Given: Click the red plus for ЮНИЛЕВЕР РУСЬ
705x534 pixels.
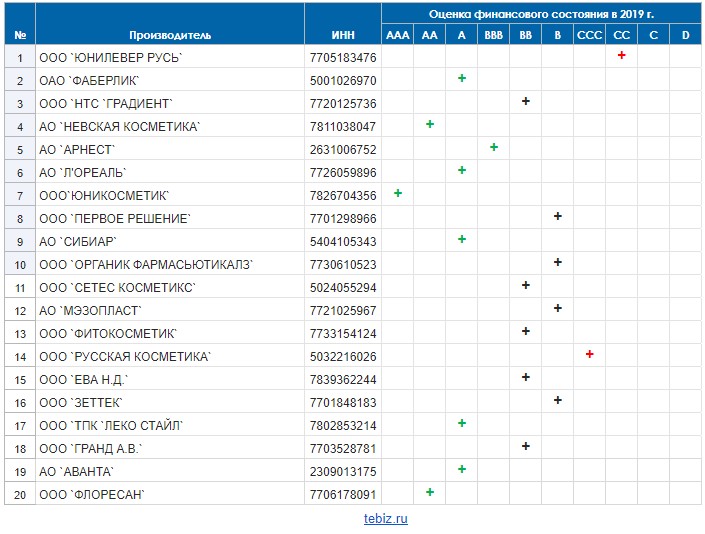Looking at the screenshot, I should click(x=621, y=55).
